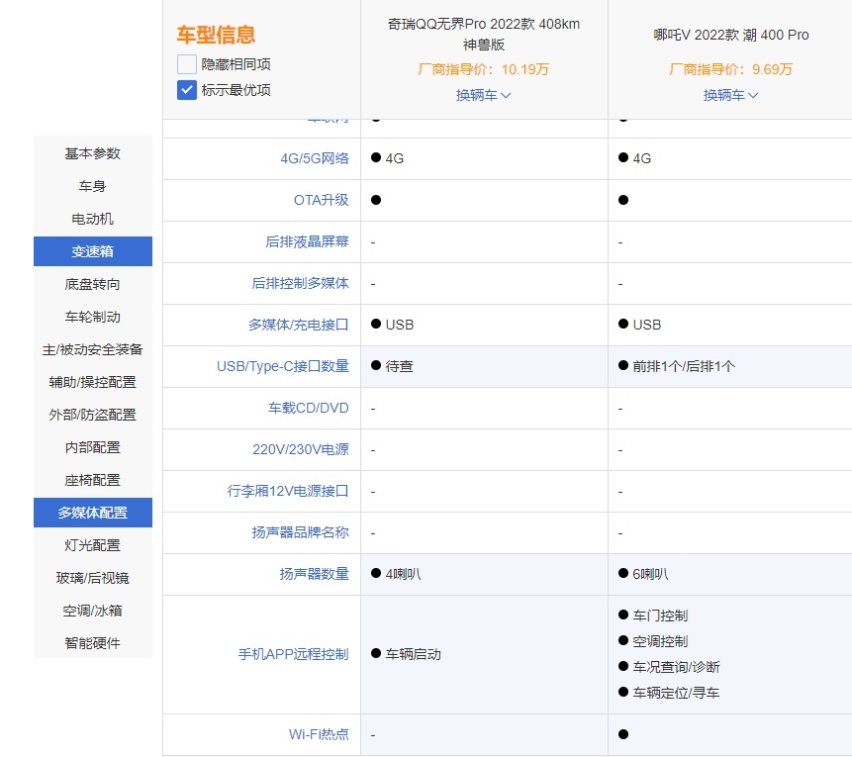Click the 奇瑞QQ无界Pro 2022款 408km model title
The height and width of the screenshot is (757, 852).
[x=484, y=34]
